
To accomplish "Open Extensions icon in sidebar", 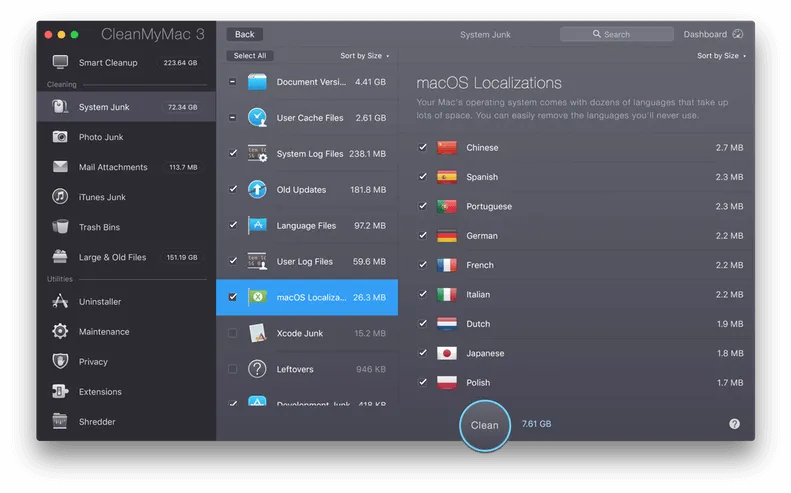I will point(60,391).
